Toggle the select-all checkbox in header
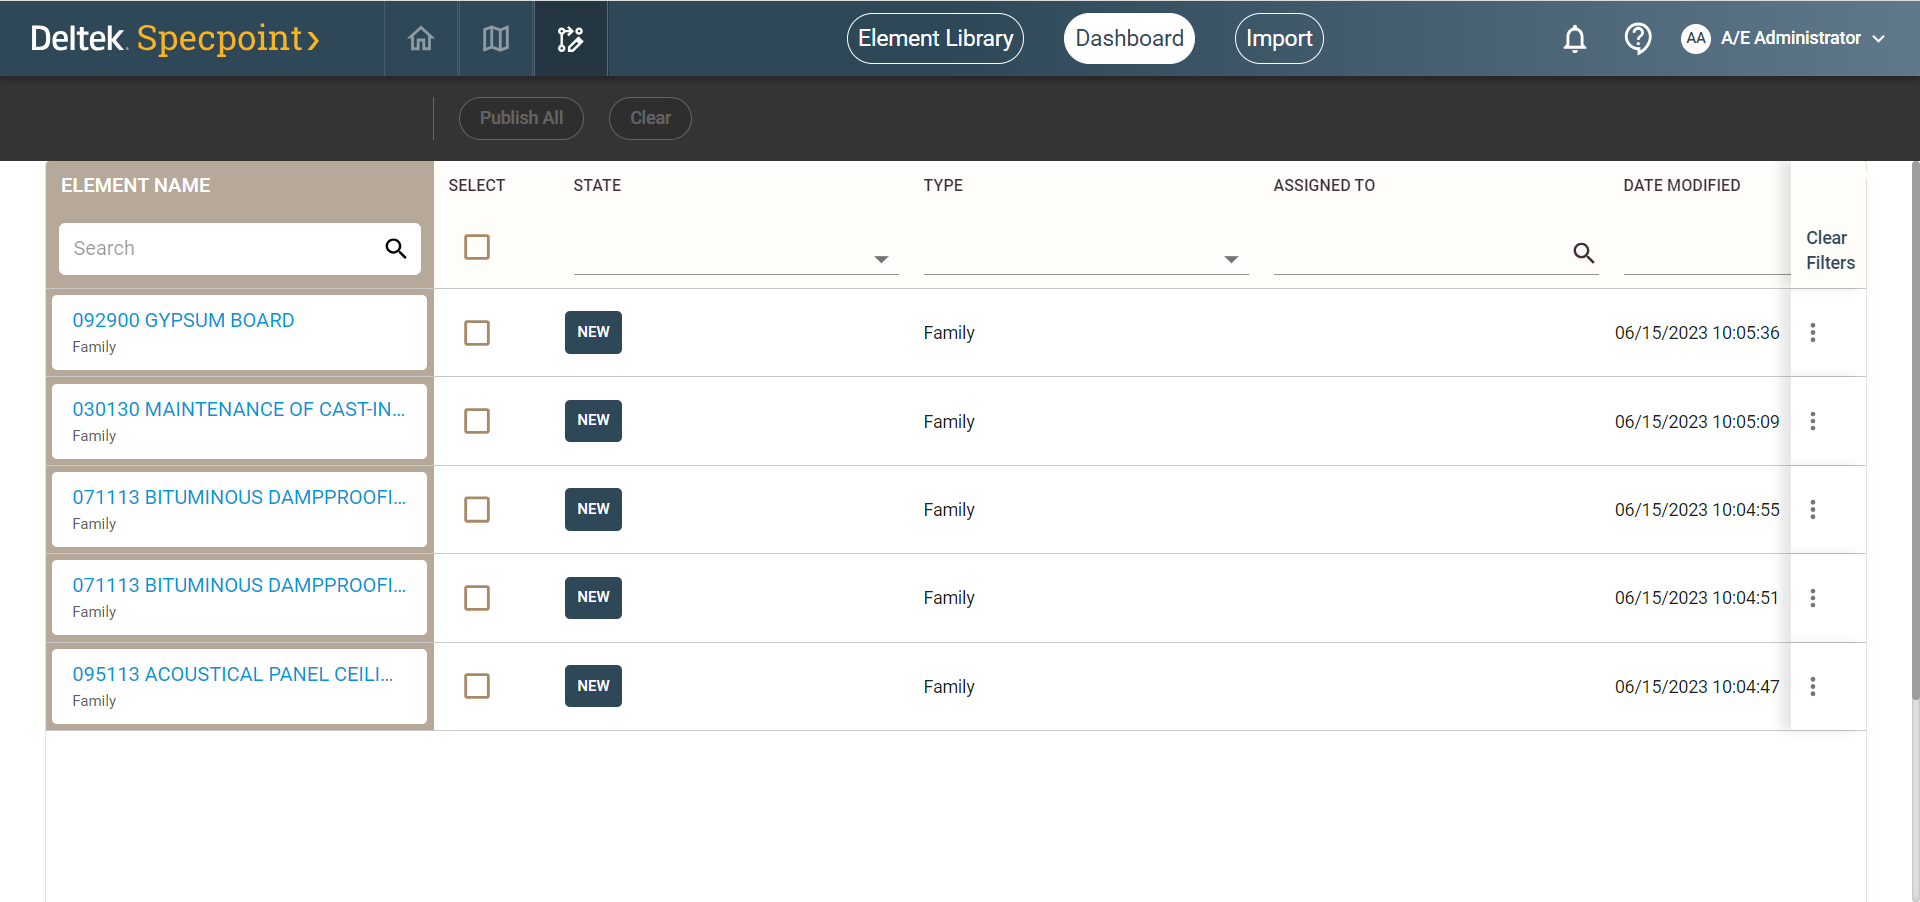The image size is (1920, 902). (477, 247)
